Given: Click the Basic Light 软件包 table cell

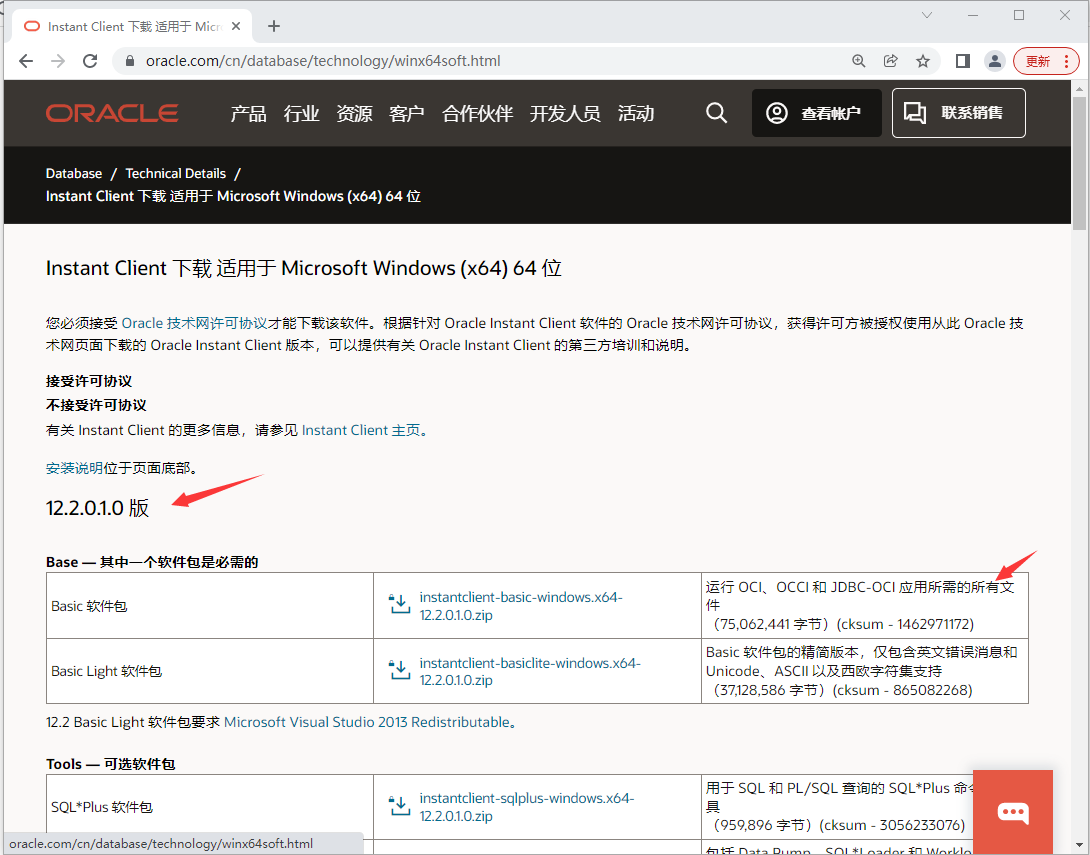Looking at the screenshot, I should 210,671.
